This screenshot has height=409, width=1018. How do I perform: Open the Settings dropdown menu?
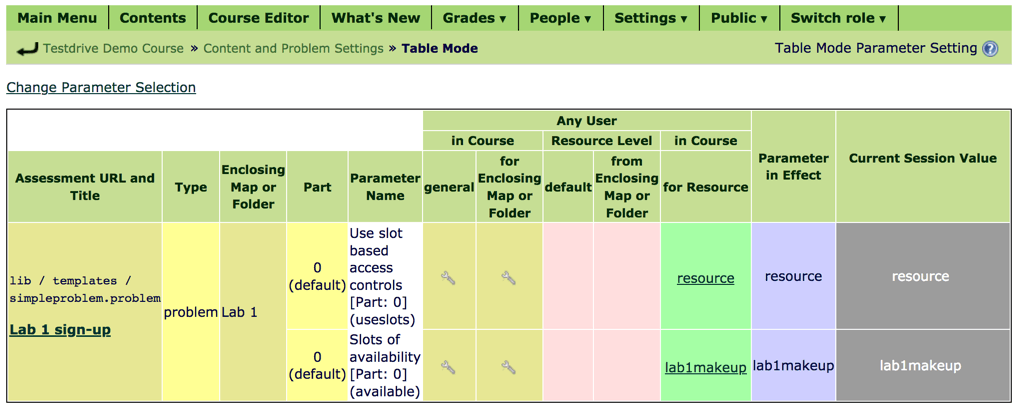coord(651,18)
